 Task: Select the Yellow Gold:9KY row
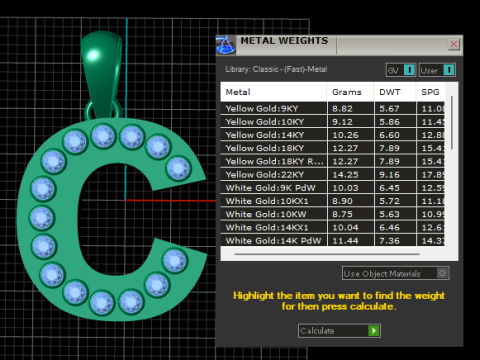[332, 109]
